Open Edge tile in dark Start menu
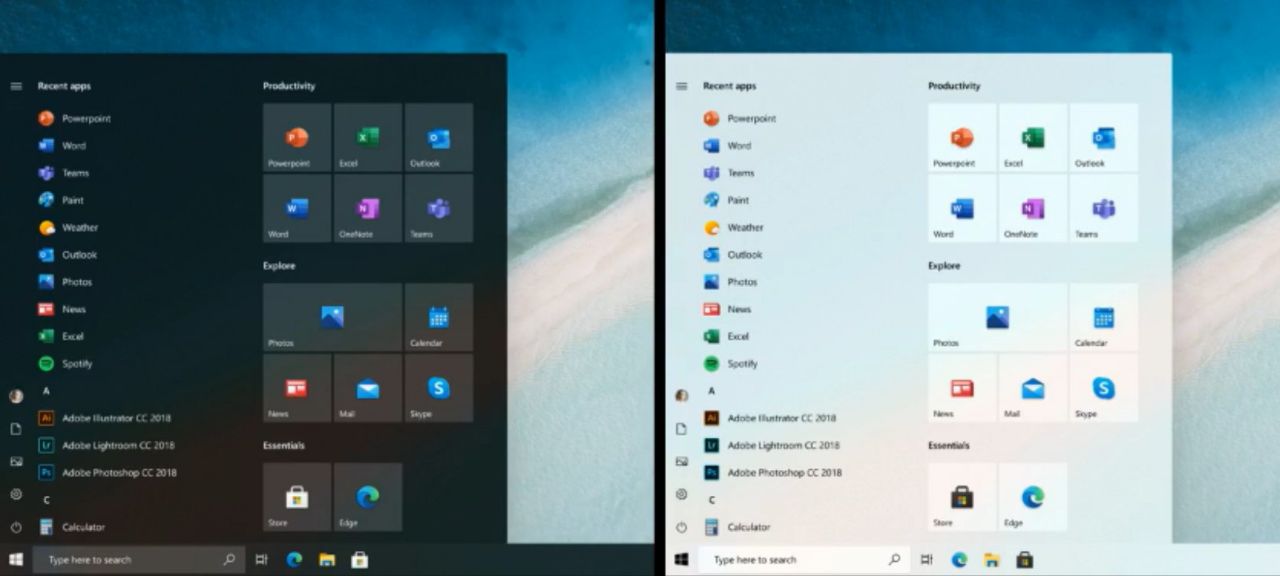This screenshot has width=1280, height=576. (x=368, y=497)
